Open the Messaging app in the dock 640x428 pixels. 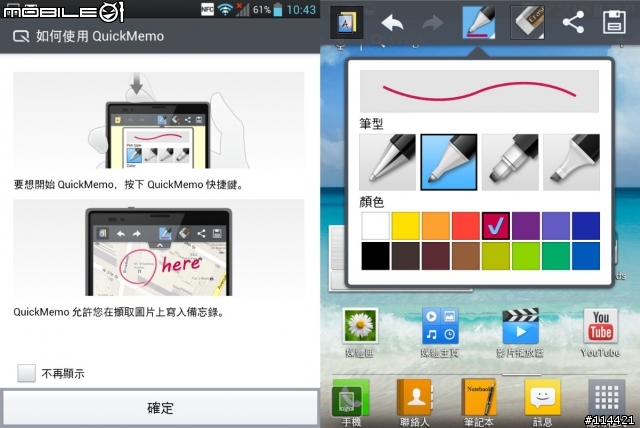tap(542, 403)
